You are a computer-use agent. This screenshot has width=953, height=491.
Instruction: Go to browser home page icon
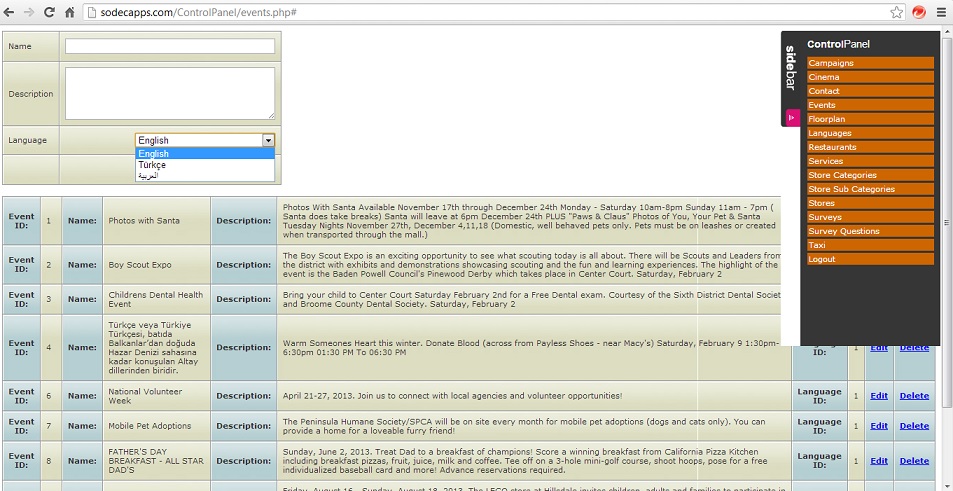pos(69,12)
